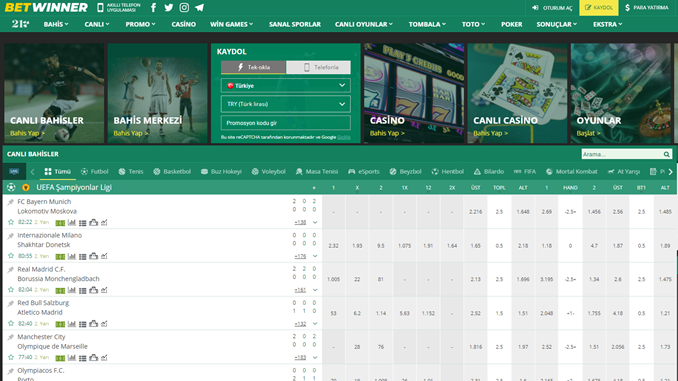Open the CANLI CASİNO banner

(517, 93)
